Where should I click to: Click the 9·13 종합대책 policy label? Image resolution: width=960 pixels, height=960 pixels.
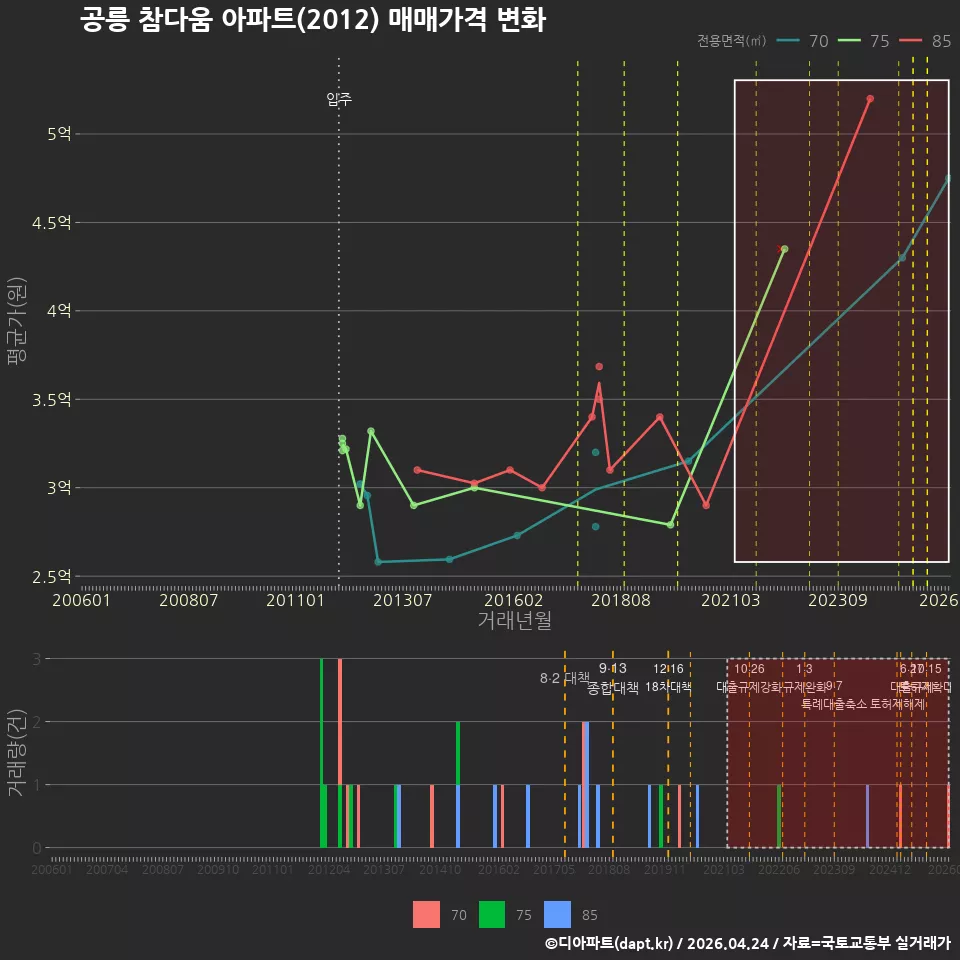612,678
